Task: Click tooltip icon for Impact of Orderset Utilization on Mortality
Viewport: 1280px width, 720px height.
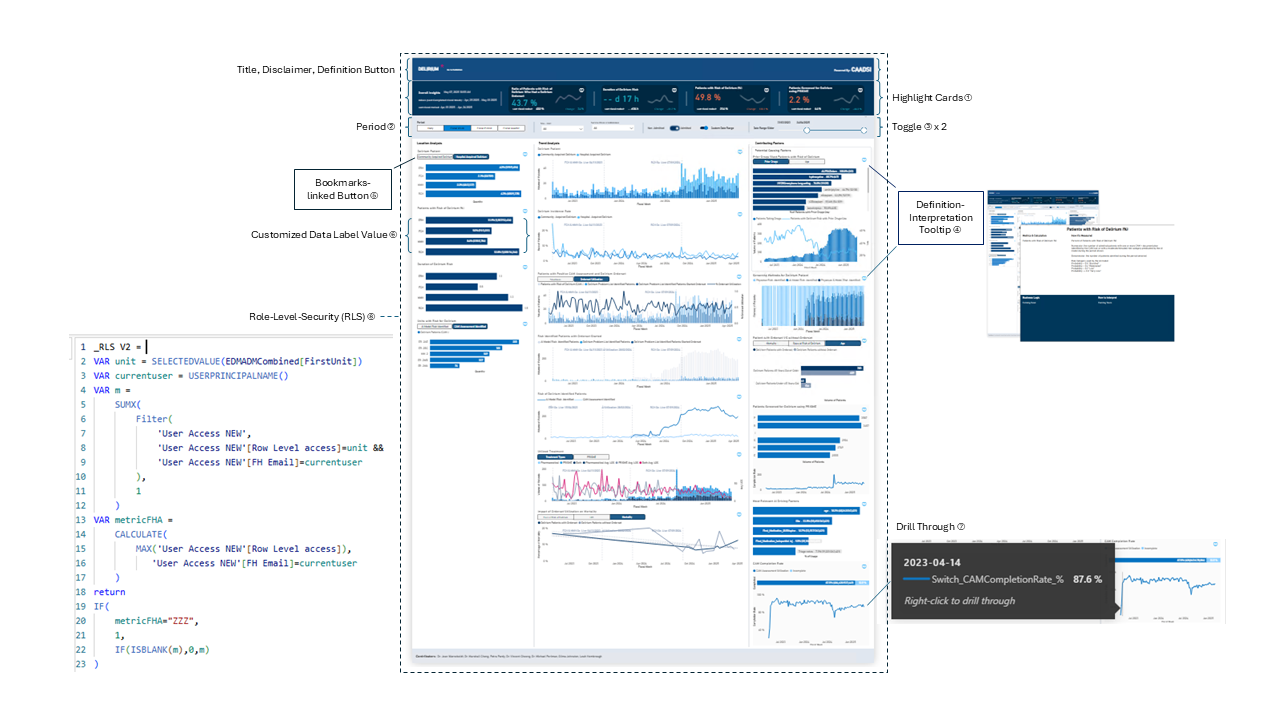Action: (x=739, y=514)
